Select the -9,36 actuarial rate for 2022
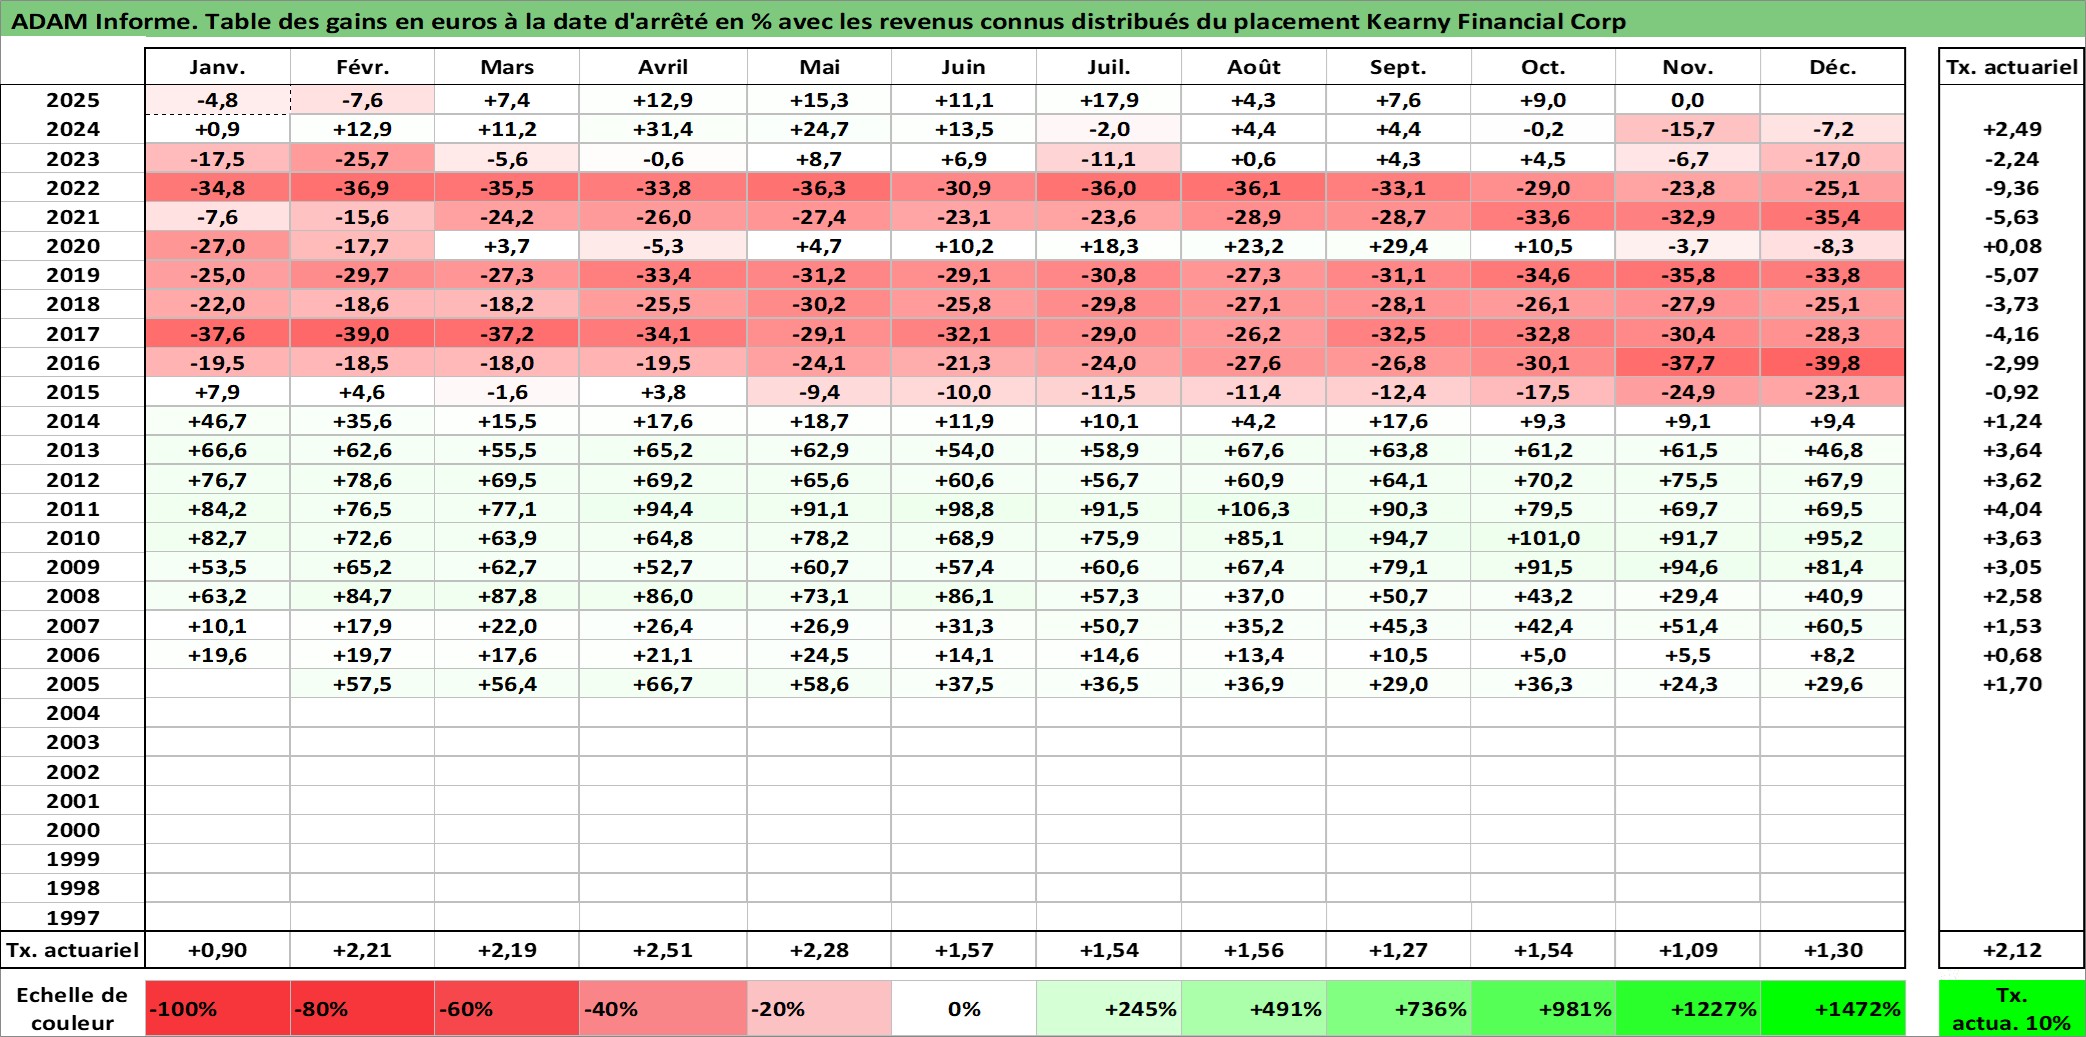2086x1037 pixels. pyautogui.click(x=2012, y=188)
